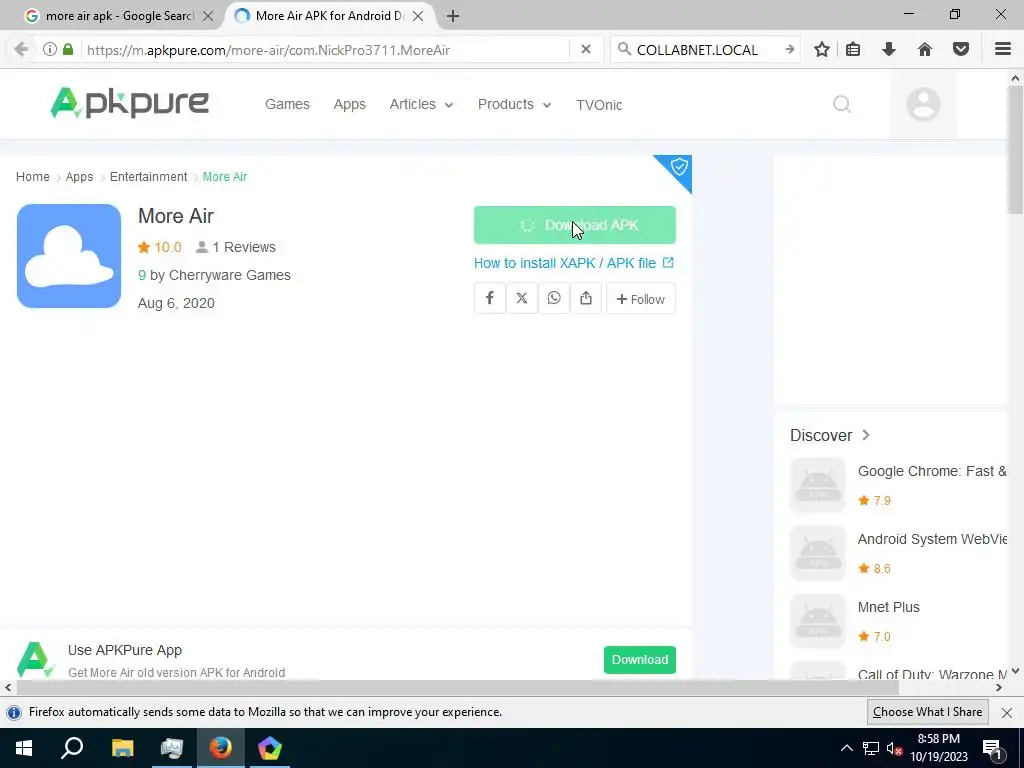
Task: Go to Firefox home page icon
Action: tap(924, 50)
